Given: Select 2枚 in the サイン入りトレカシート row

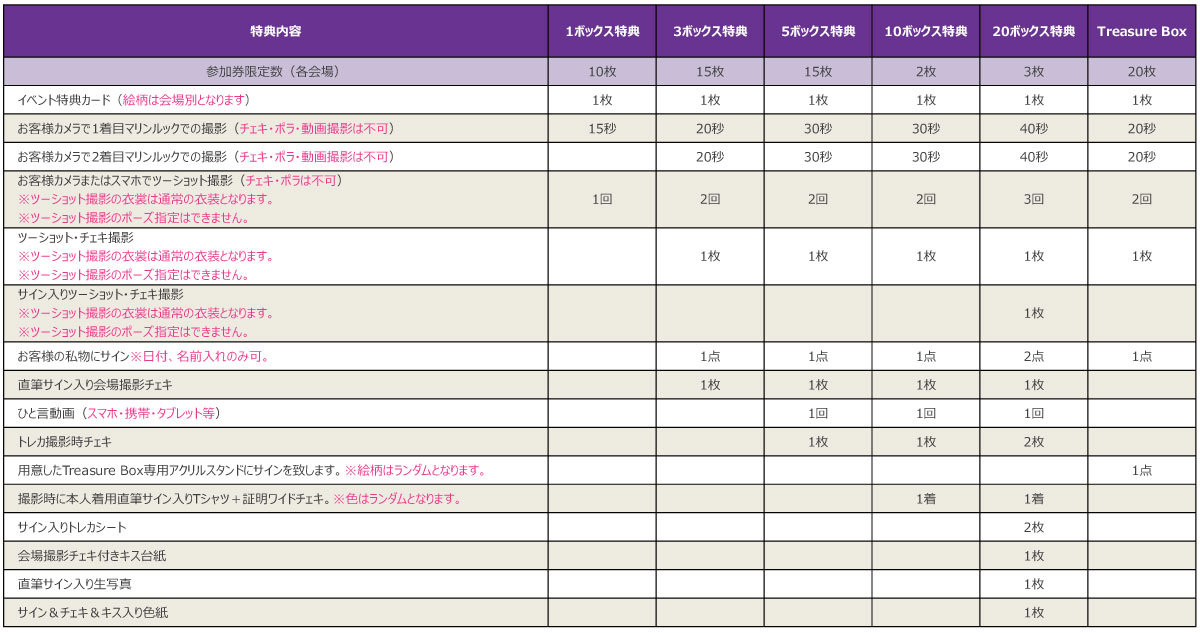Looking at the screenshot, I should click(1034, 527).
